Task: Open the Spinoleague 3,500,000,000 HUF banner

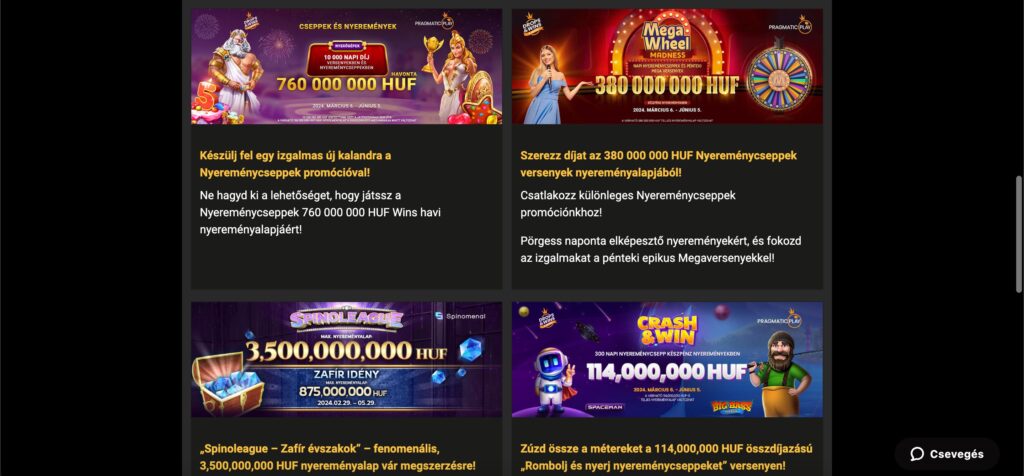Action: pyautogui.click(x=346, y=359)
